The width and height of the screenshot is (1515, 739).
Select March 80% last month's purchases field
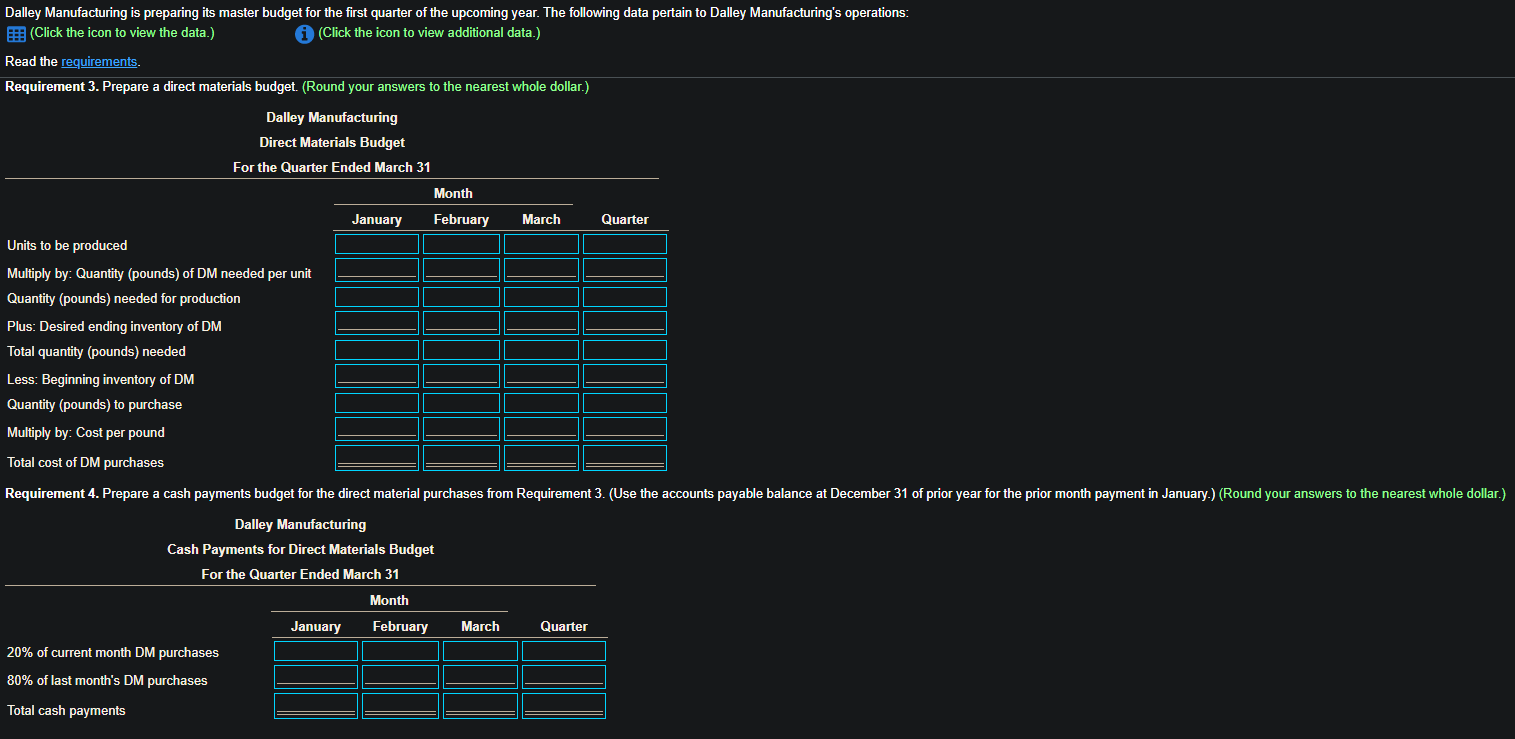(480, 677)
